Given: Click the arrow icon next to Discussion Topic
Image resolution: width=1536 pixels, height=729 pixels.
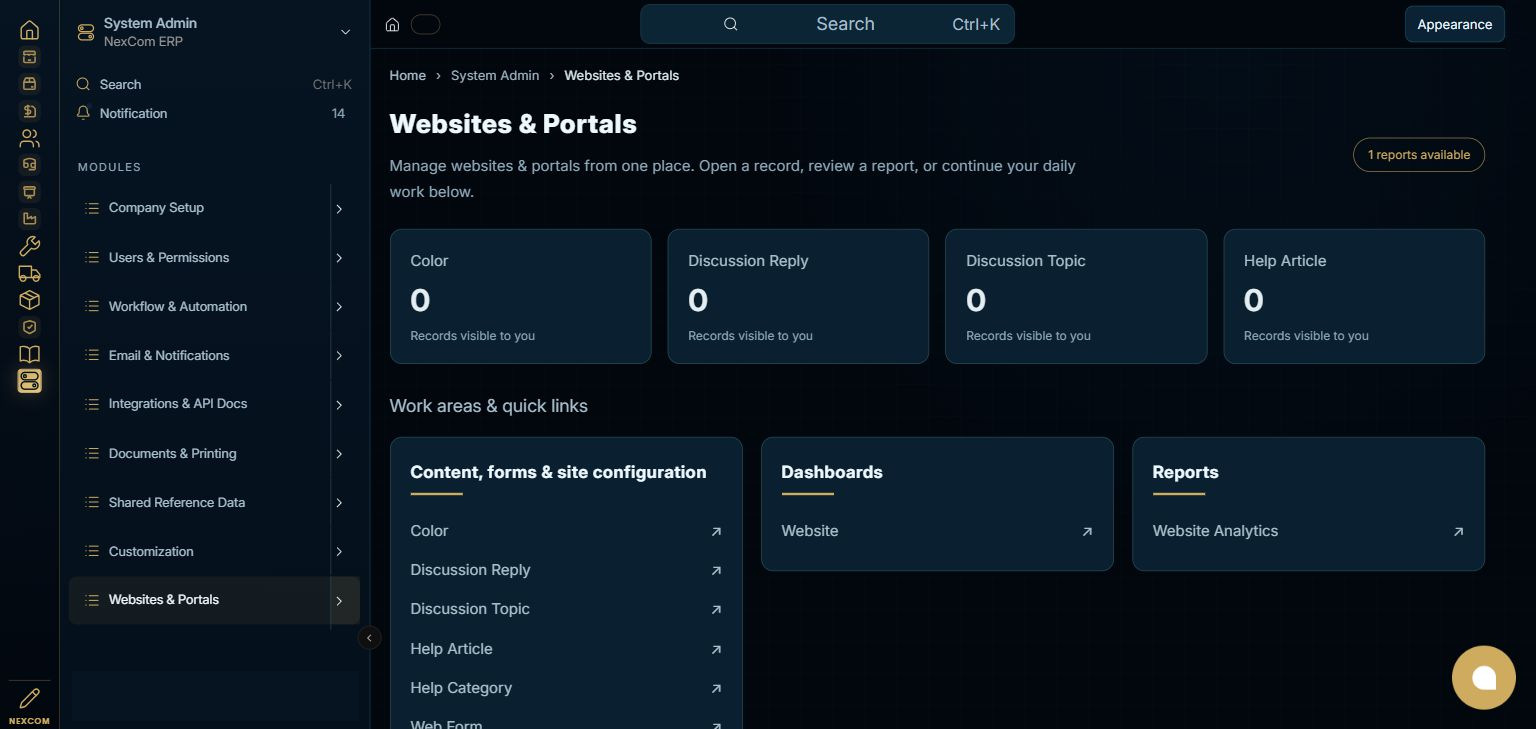Looking at the screenshot, I should [x=716, y=610].
